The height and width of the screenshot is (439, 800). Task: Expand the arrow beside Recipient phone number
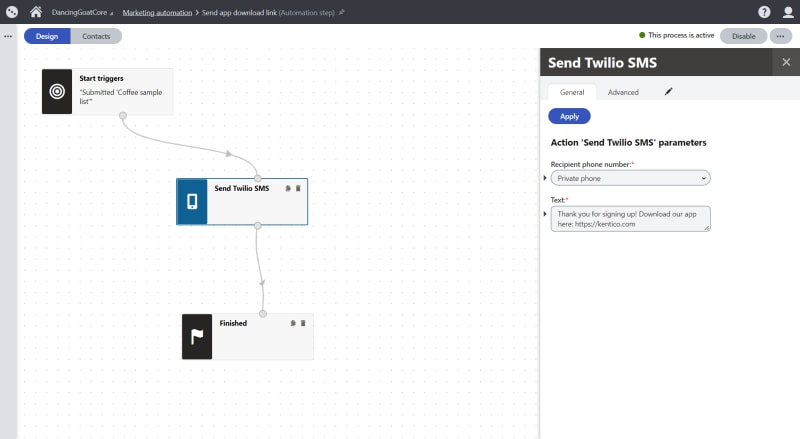(545, 178)
